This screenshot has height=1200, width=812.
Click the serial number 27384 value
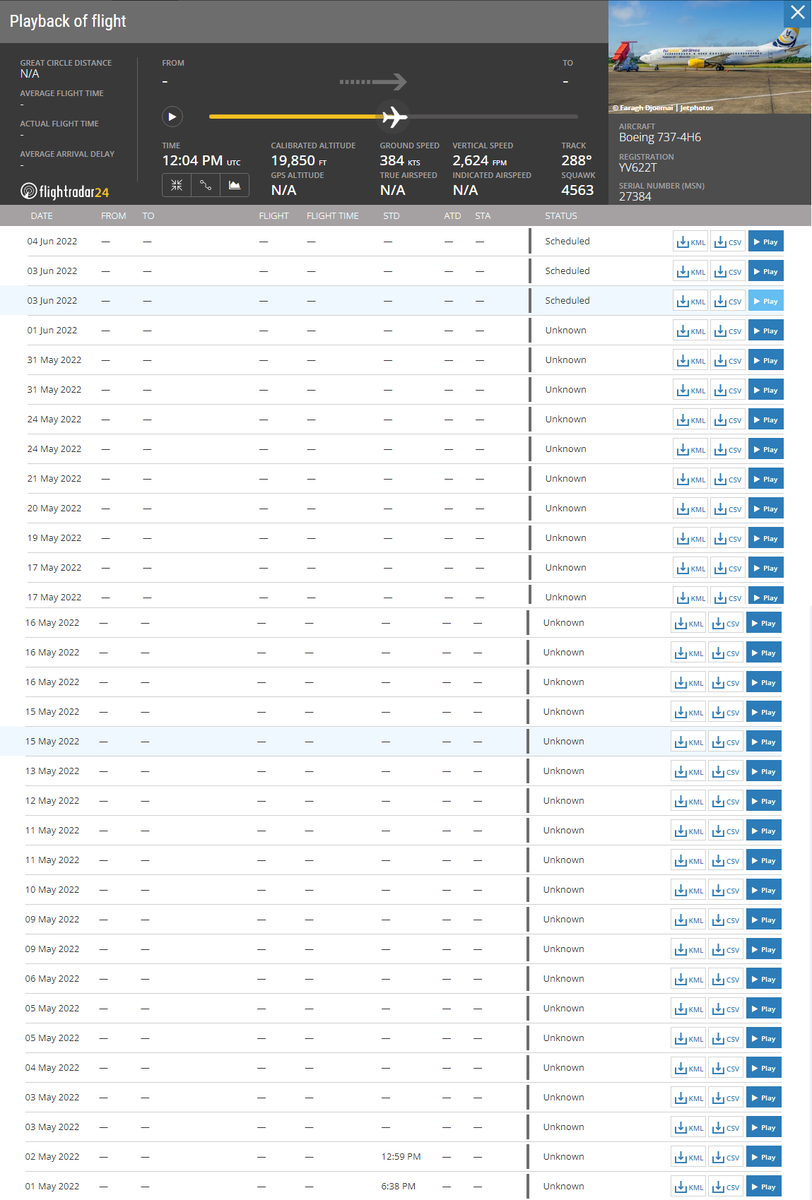coord(635,197)
